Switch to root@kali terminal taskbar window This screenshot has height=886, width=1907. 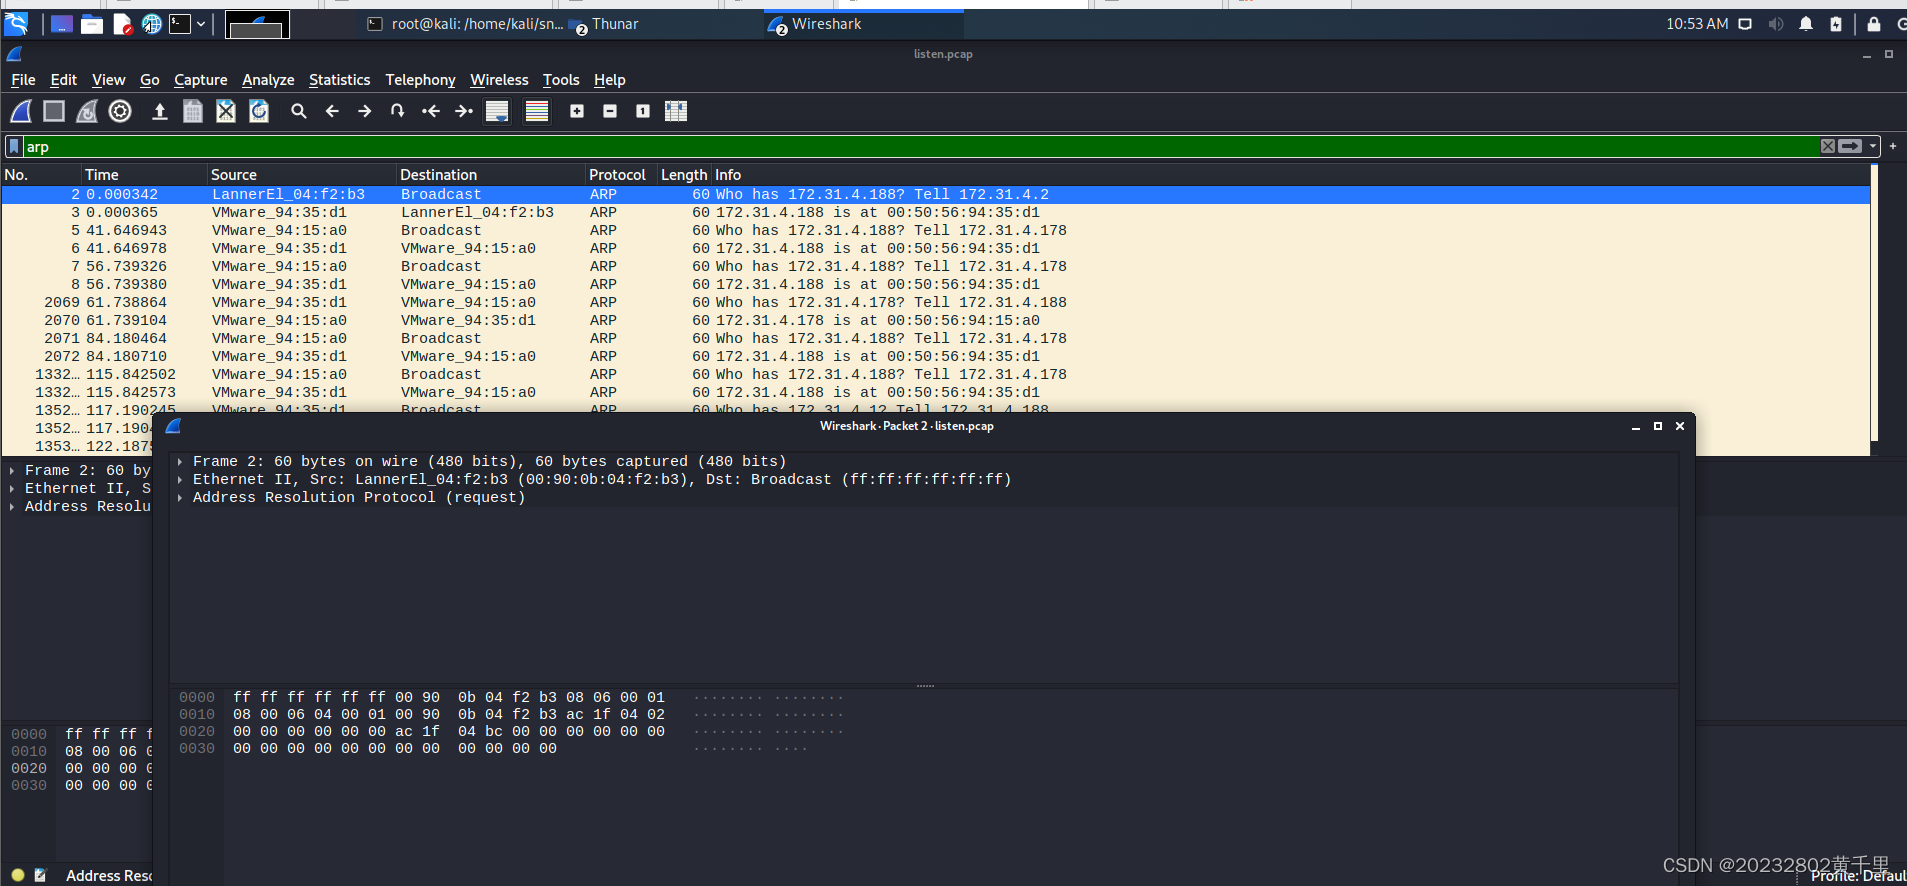click(464, 24)
